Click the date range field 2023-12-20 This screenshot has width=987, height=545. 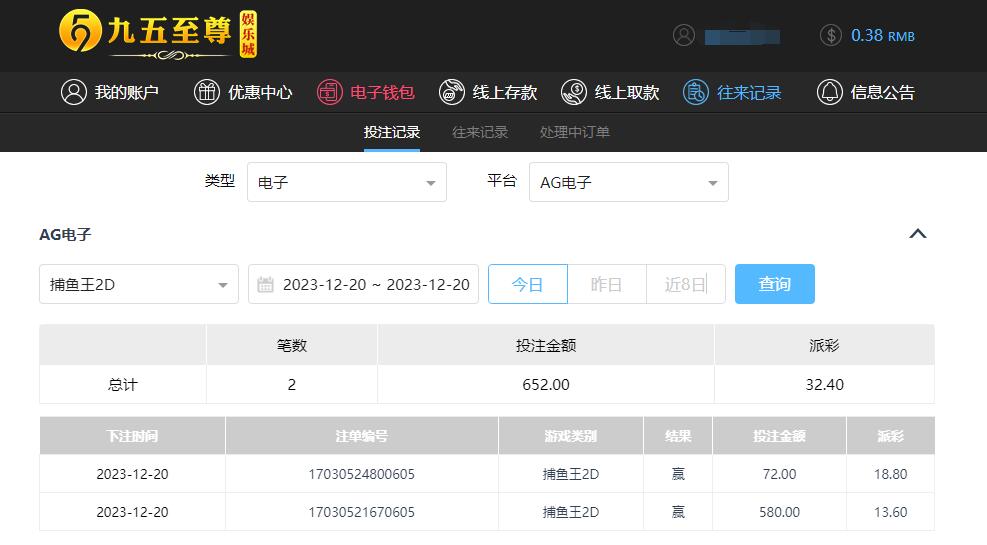[363, 284]
